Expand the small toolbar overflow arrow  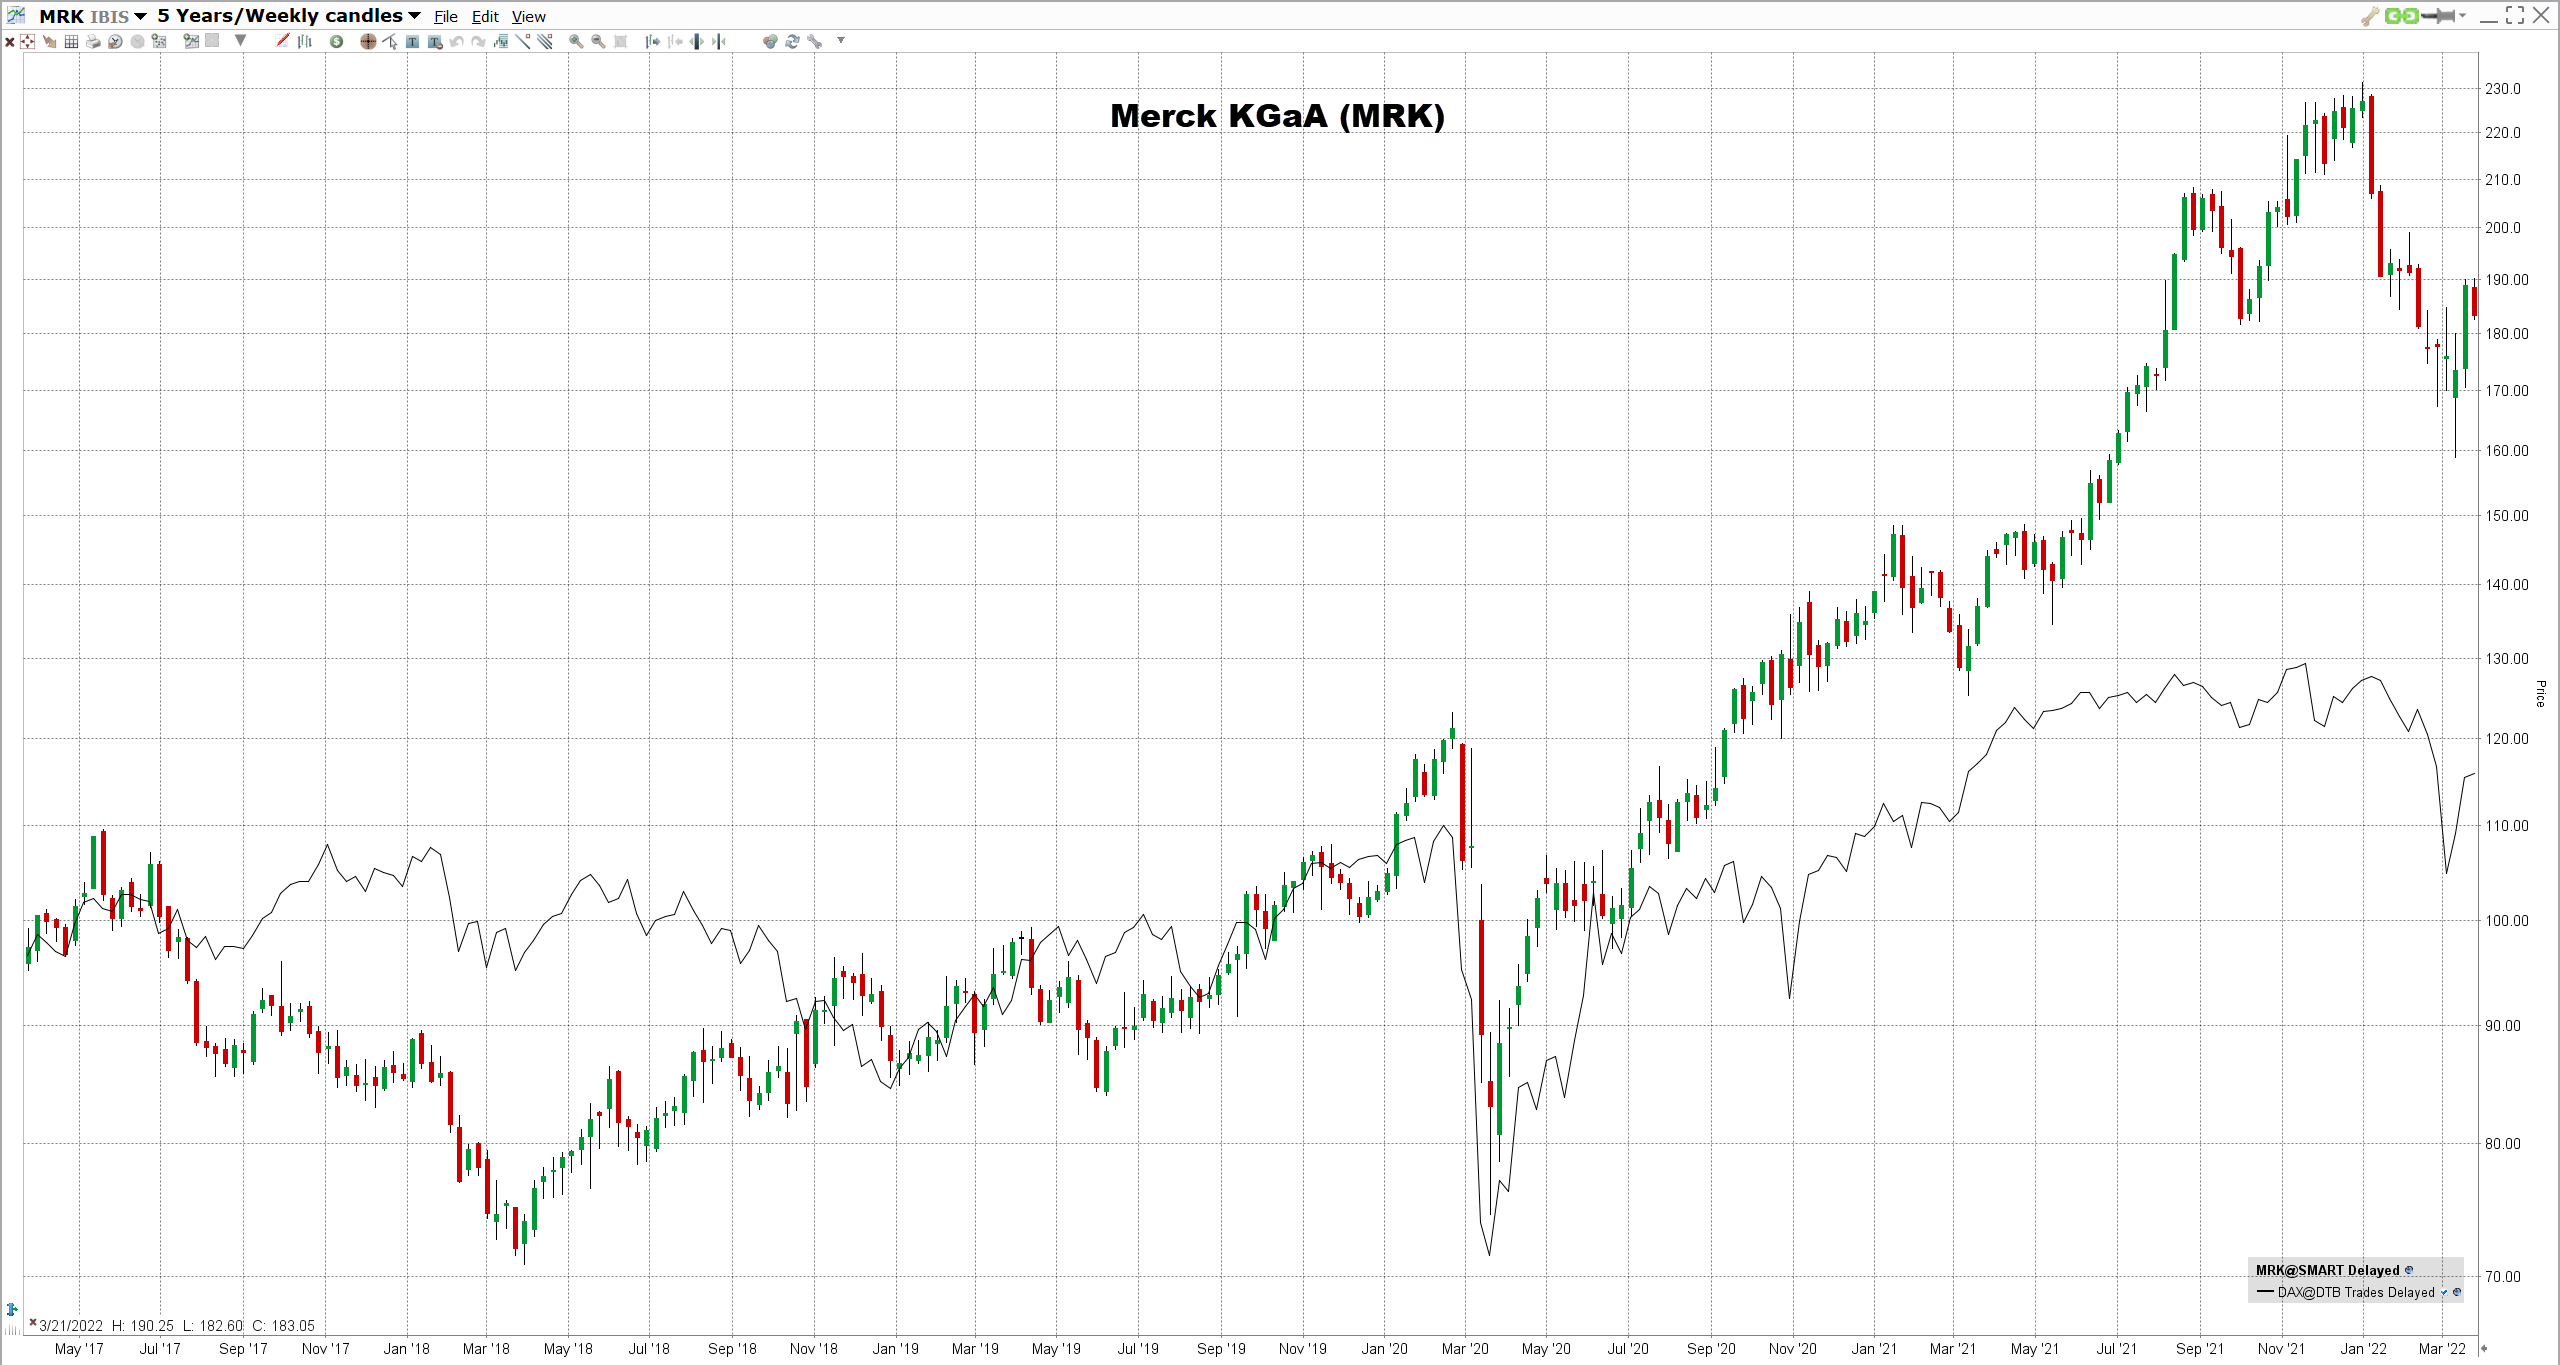point(841,40)
